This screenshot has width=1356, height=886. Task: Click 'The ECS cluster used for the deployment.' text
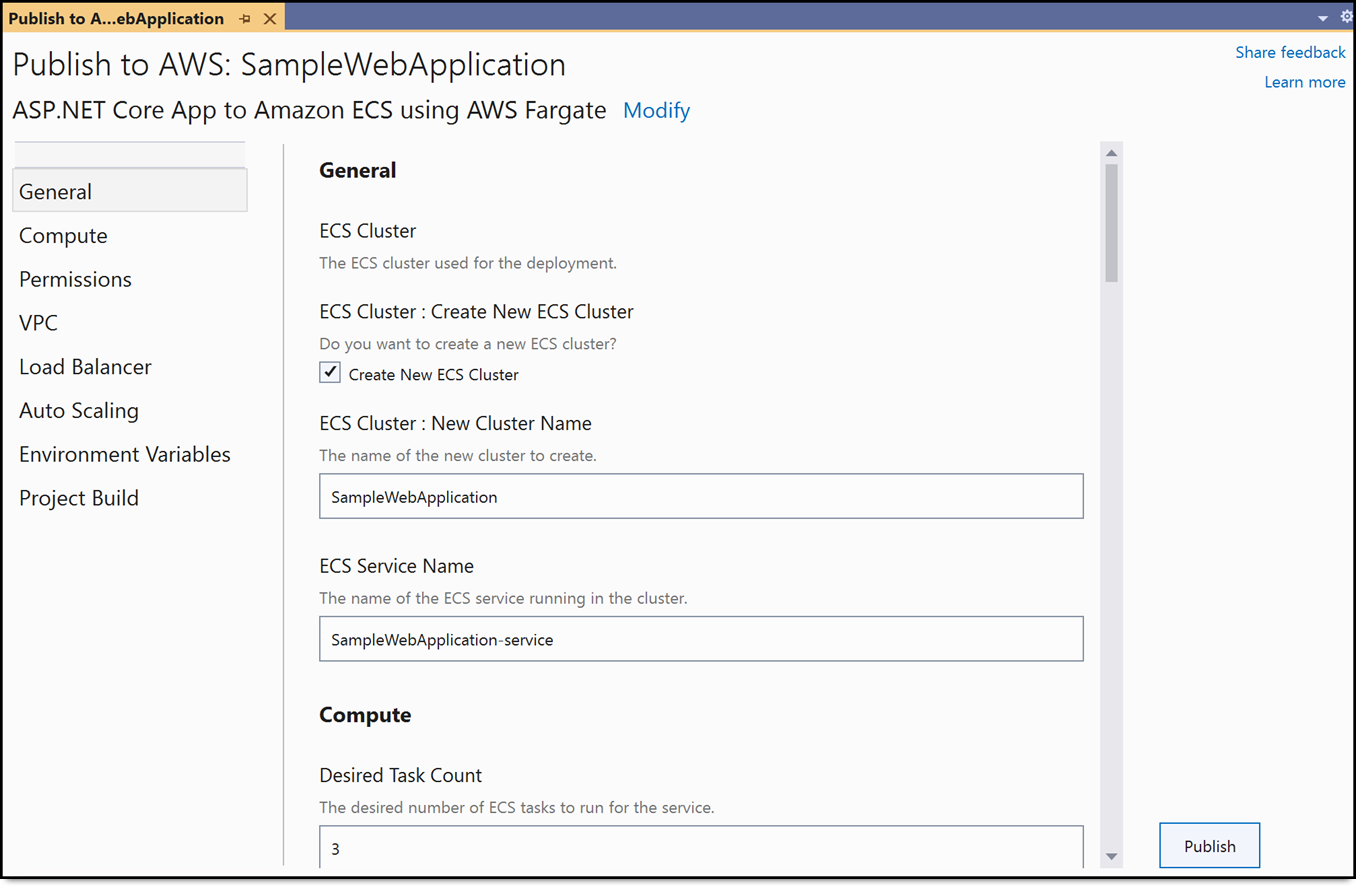point(468,264)
